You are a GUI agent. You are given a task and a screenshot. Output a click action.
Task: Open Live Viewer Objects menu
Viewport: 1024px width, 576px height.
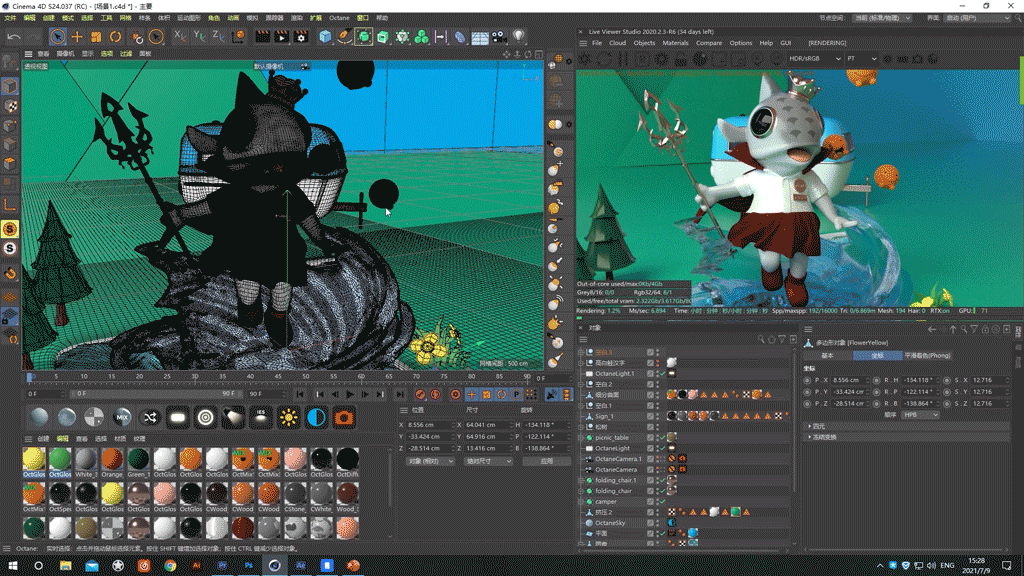click(644, 43)
